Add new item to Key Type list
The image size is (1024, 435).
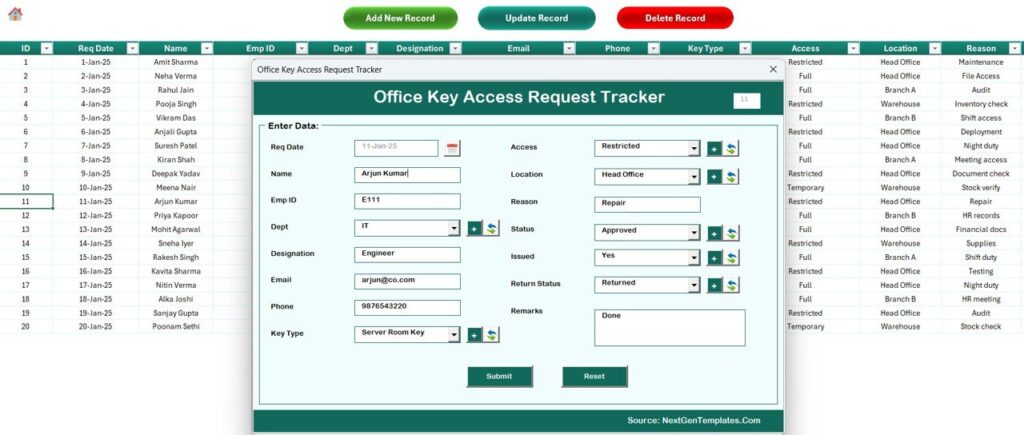[x=475, y=335]
